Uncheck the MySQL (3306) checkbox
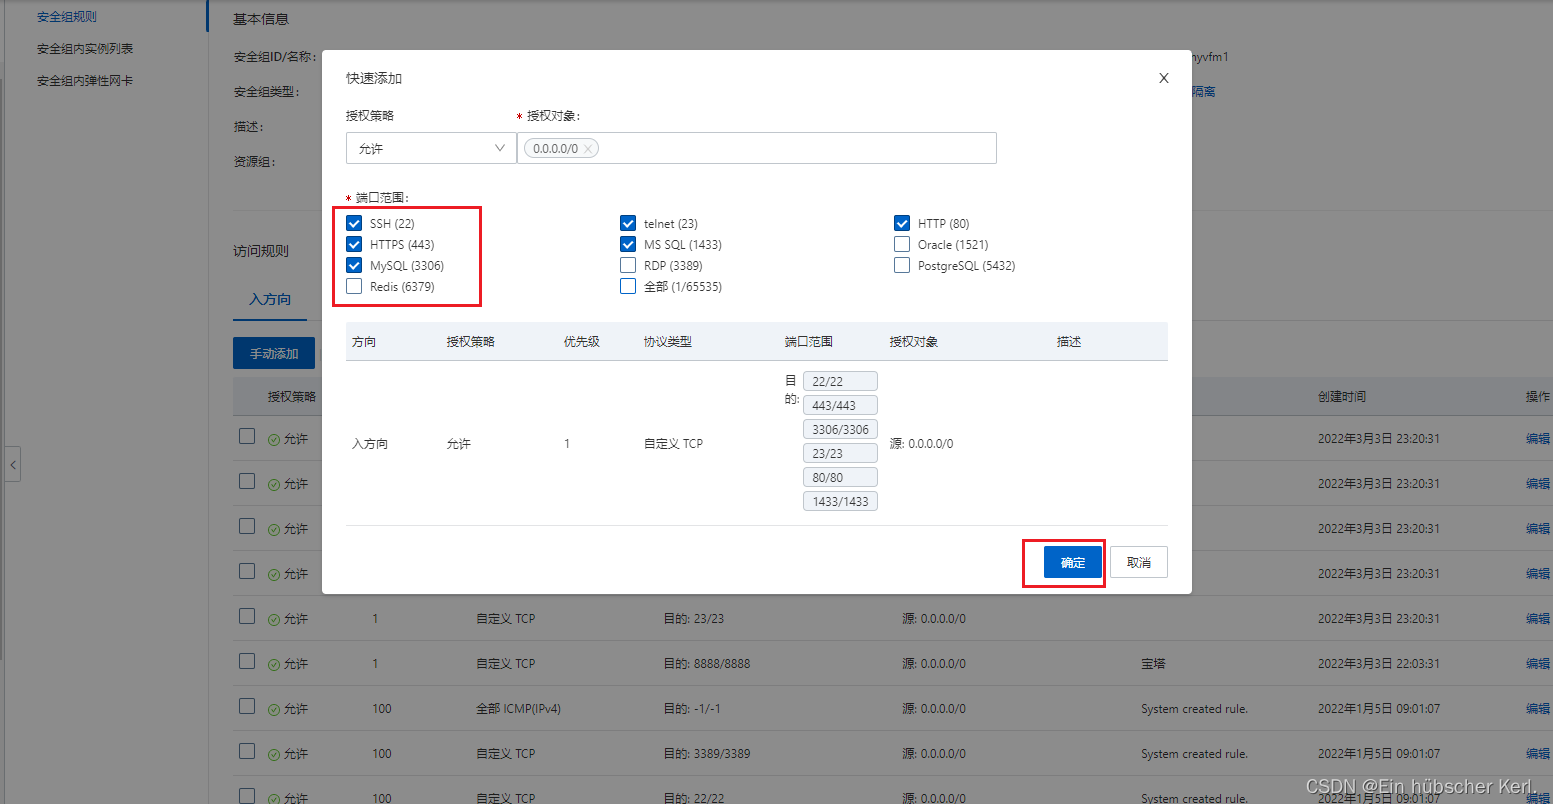 pyautogui.click(x=354, y=265)
